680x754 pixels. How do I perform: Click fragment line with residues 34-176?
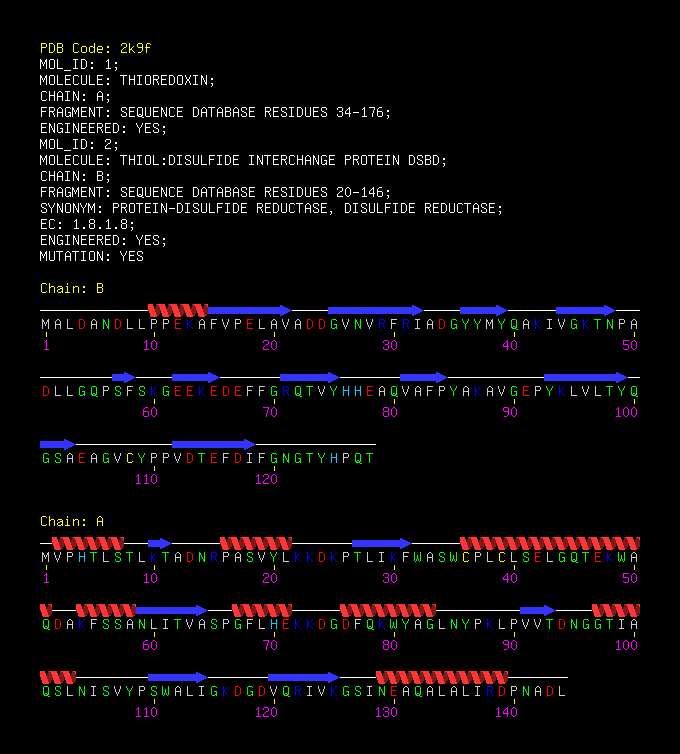click(215, 113)
